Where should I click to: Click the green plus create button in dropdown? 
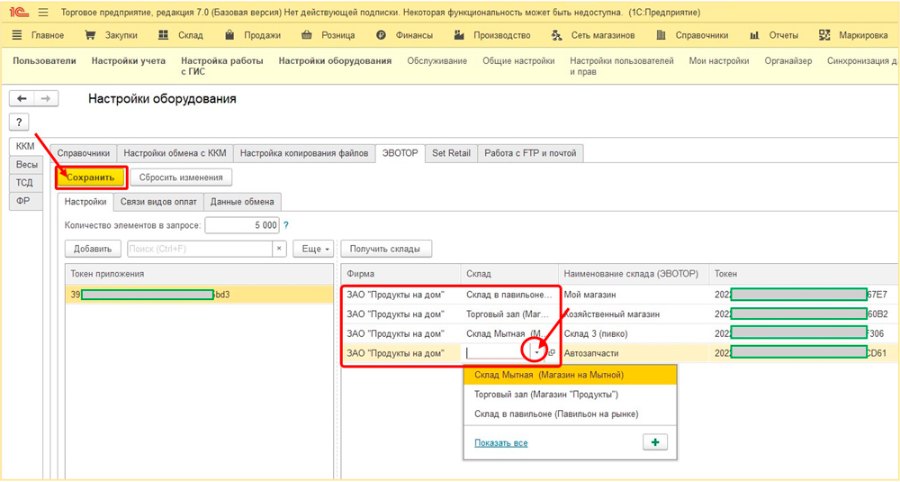pyautogui.click(x=655, y=442)
